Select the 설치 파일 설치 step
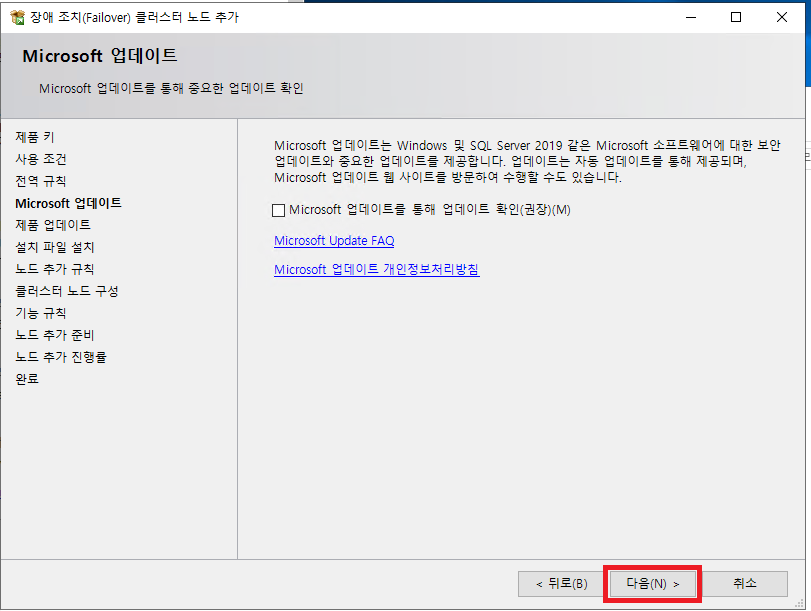This screenshot has width=811, height=611. click(x=55, y=247)
